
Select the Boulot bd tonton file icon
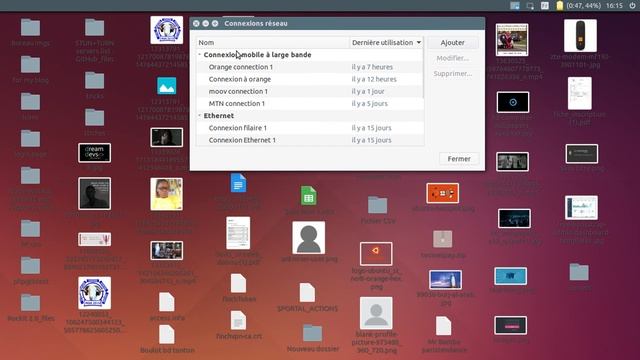[x=167, y=335]
